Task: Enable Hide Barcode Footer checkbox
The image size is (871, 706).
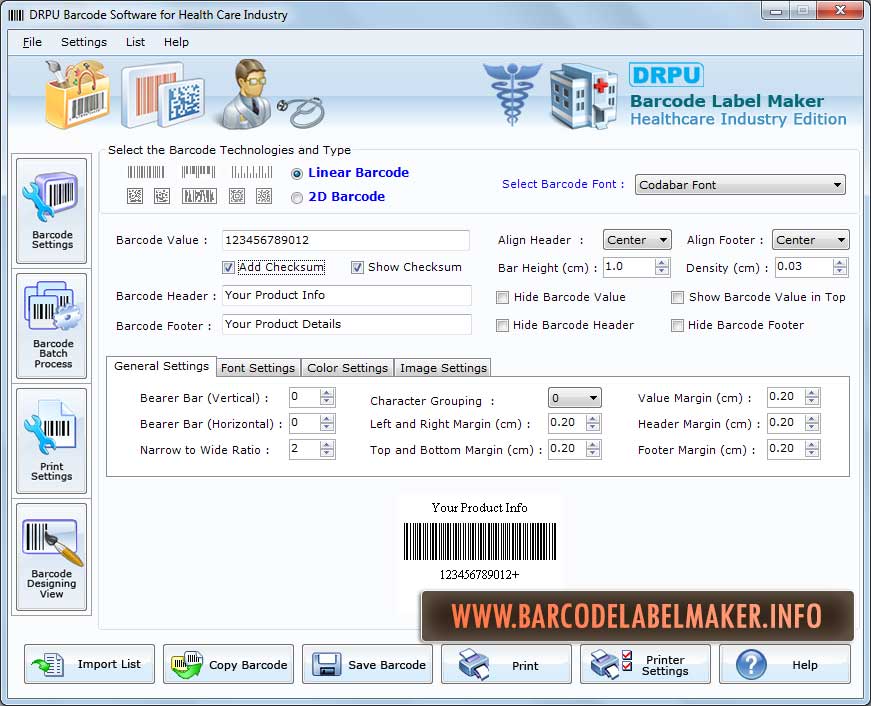Action: (677, 326)
